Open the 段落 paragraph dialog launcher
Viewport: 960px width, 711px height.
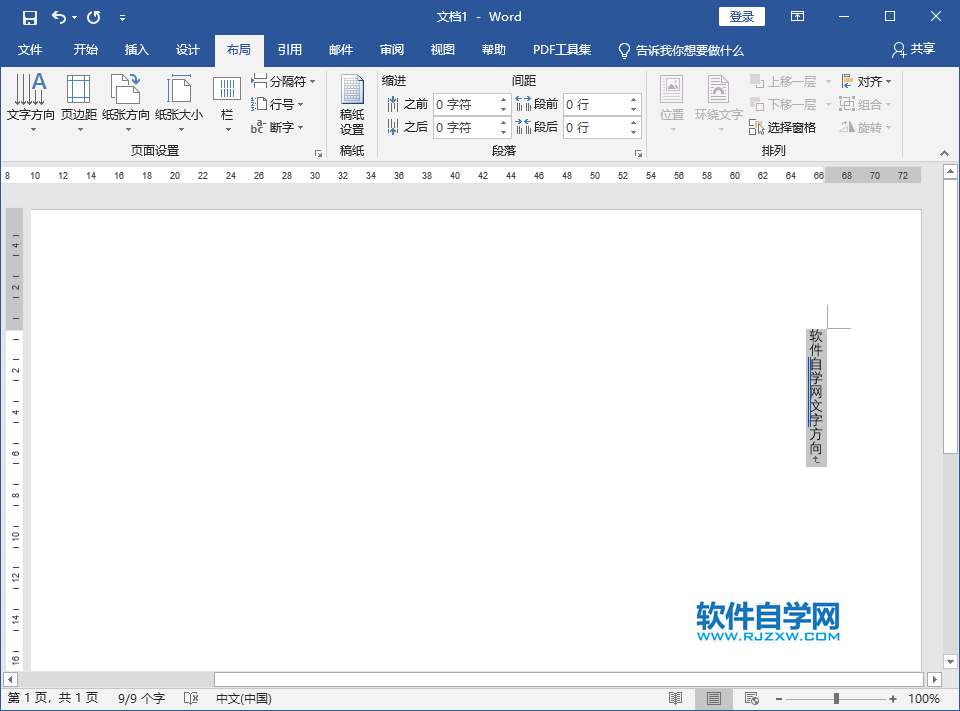pos(637,151)
